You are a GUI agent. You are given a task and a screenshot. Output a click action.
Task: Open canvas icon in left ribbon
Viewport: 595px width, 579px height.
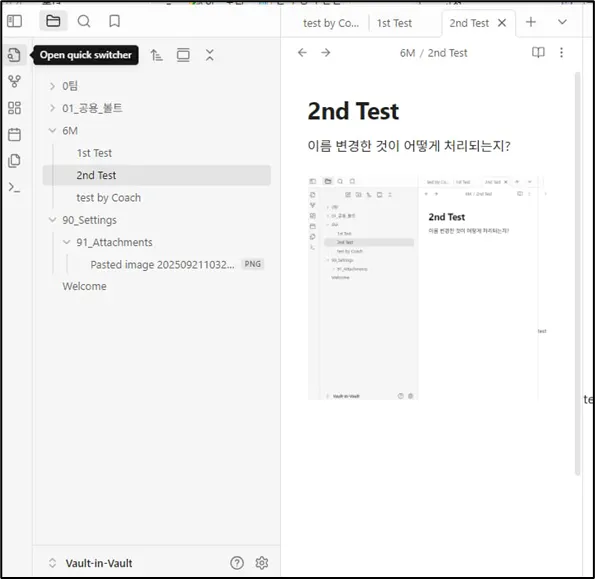tap(14, 108)
